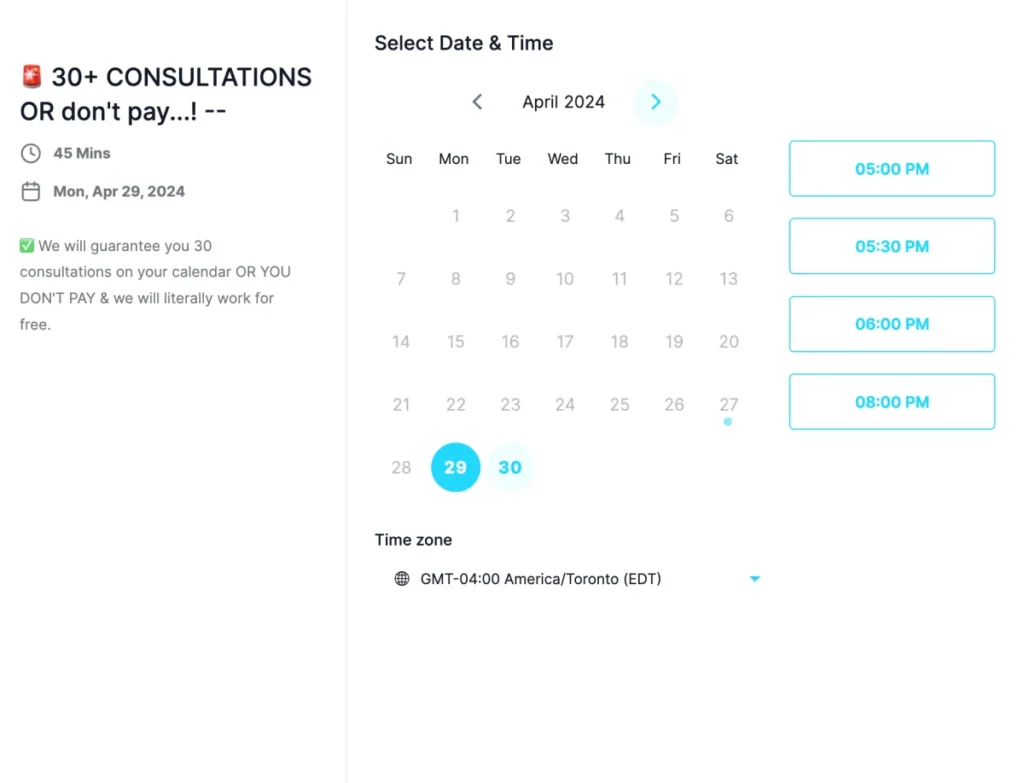Click date 15 in the calendar grid
Screen dimensions: 1024x783
click(456, 342)
